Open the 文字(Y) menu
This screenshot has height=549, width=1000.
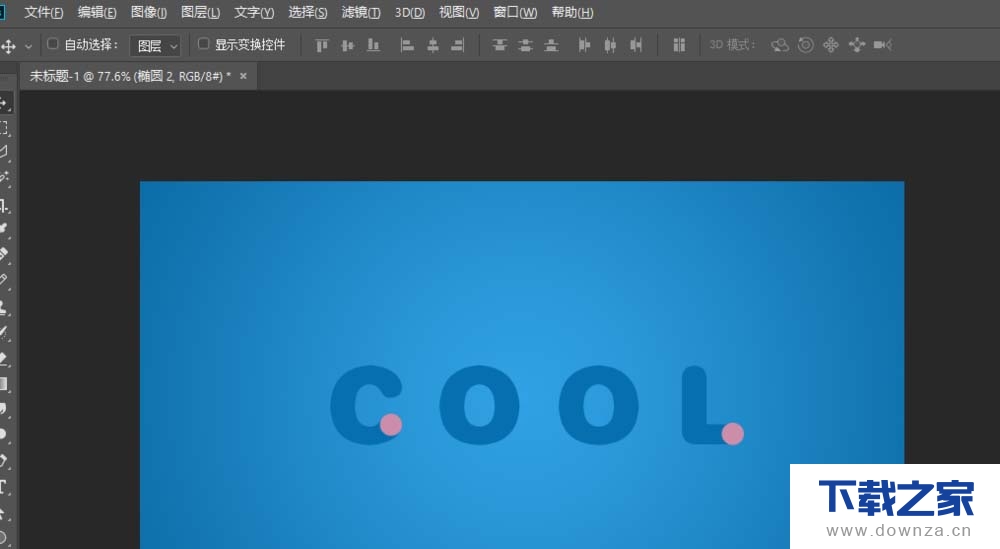[254, 12]
